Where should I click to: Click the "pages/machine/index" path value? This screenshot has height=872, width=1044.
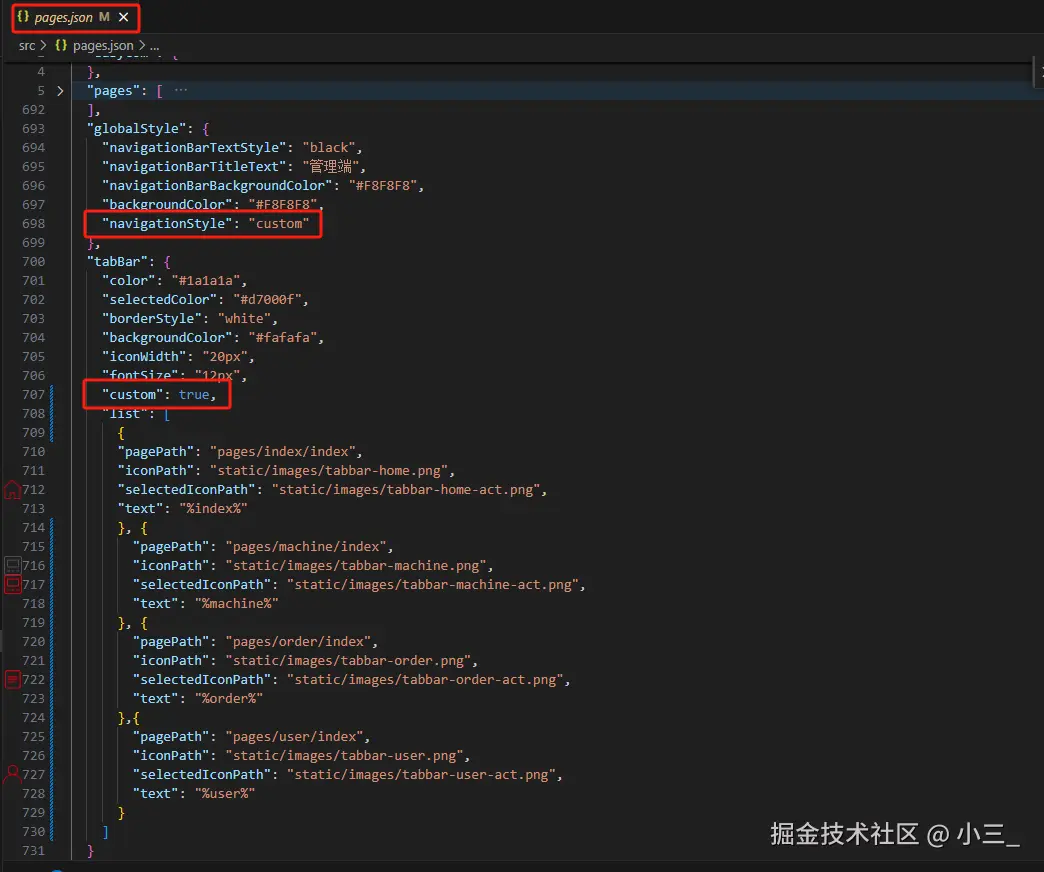306,546
